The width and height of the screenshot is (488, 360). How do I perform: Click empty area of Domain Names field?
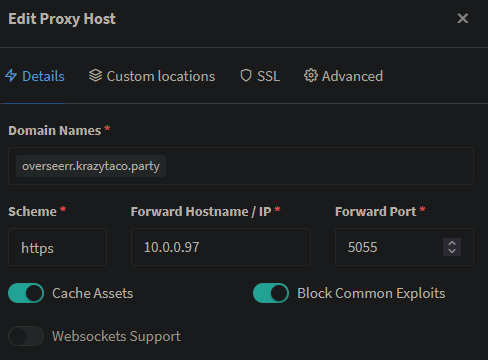click(319, 166)
